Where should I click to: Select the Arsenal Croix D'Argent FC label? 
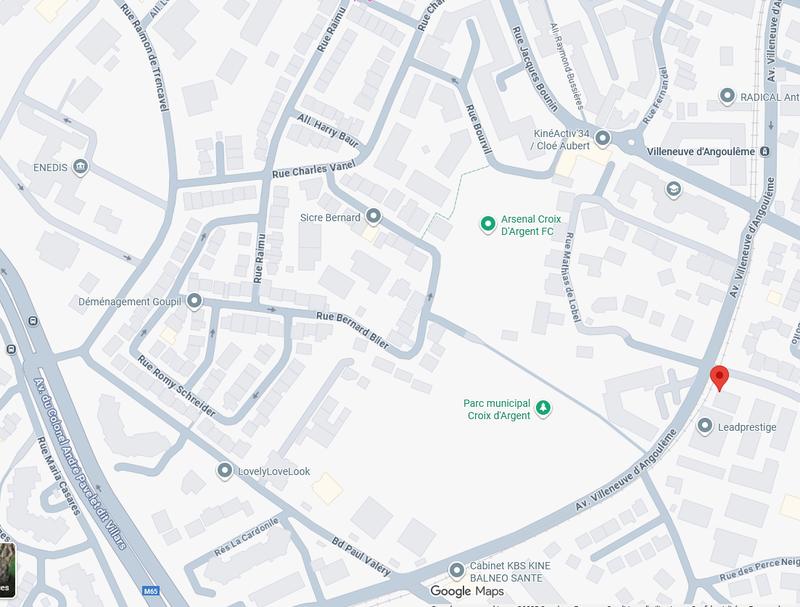[531, 225]
